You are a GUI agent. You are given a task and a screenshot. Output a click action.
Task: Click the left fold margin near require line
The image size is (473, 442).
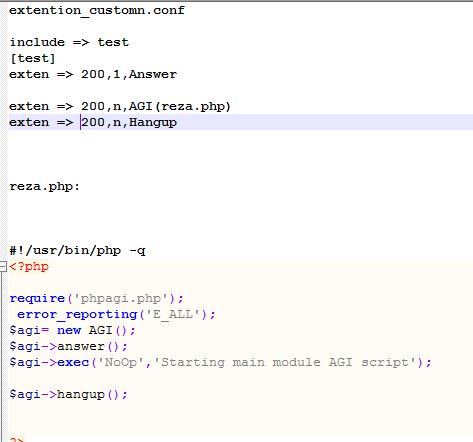pos(3,298)
